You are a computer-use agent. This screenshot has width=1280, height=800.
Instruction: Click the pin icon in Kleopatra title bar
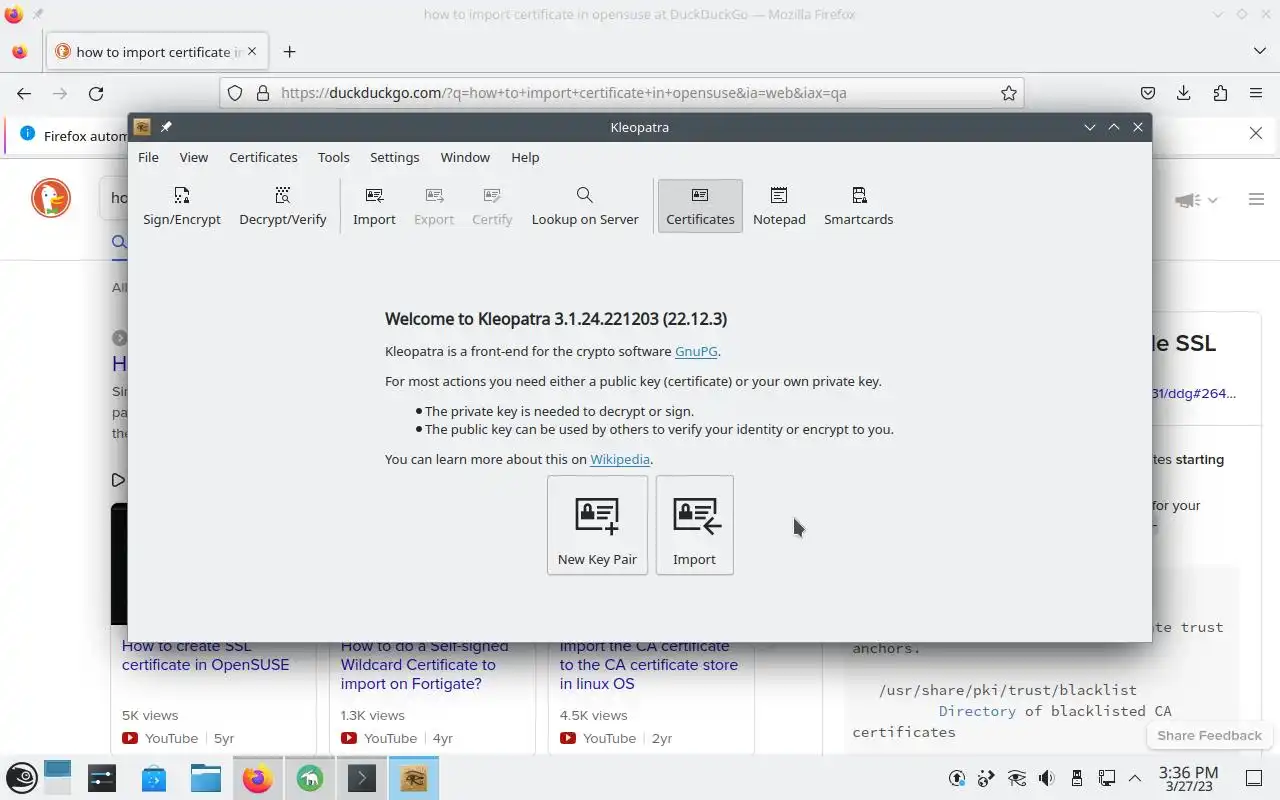[x=166, y=127]
